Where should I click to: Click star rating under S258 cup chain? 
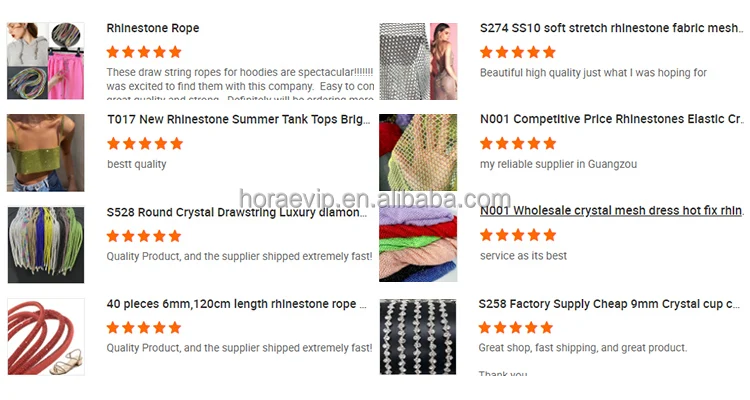click(x=516, y=327)
